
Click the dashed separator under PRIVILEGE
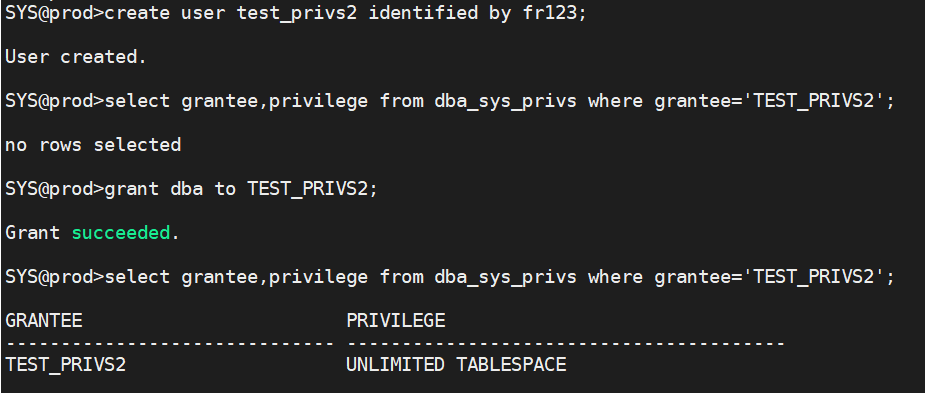[x=566, y=343]
